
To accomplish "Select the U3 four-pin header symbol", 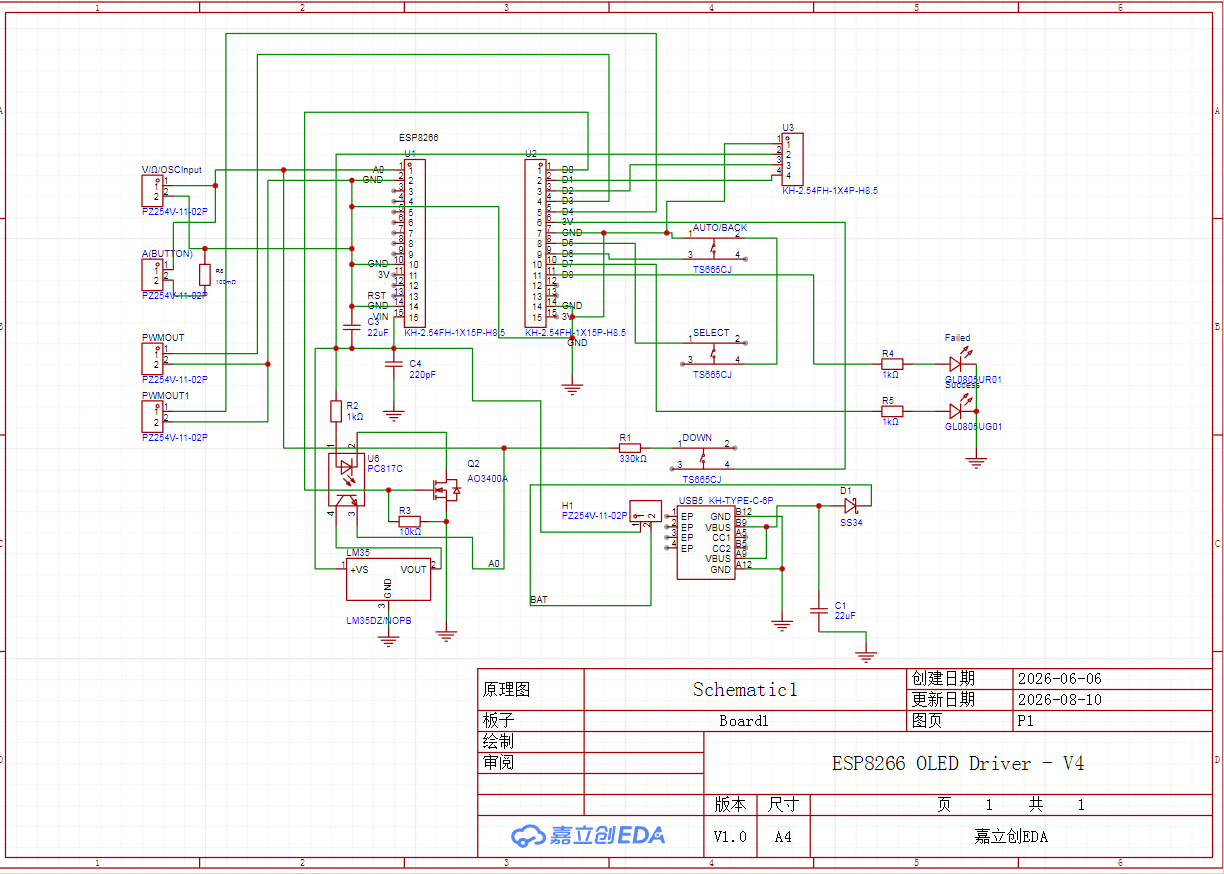I will tap(793, 159).
